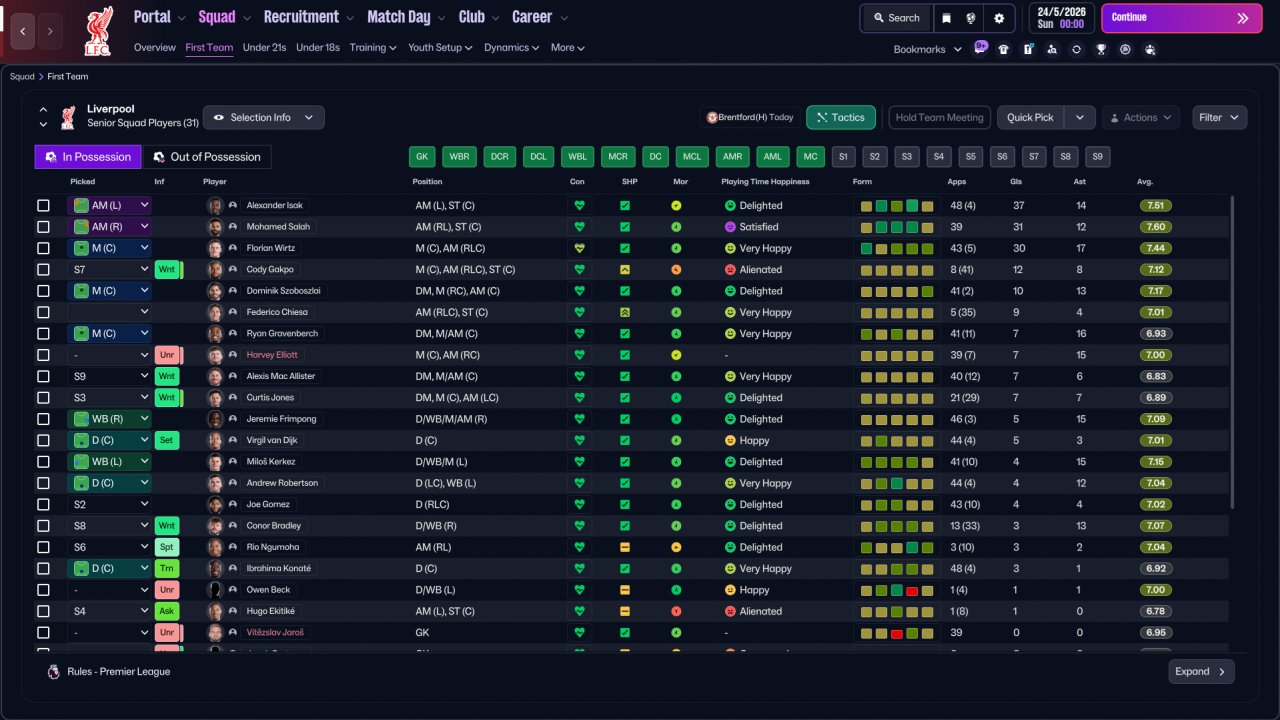Click the Liverpool club crest in the header
This screenshot has height=720, width=1280.
[98, 31]
